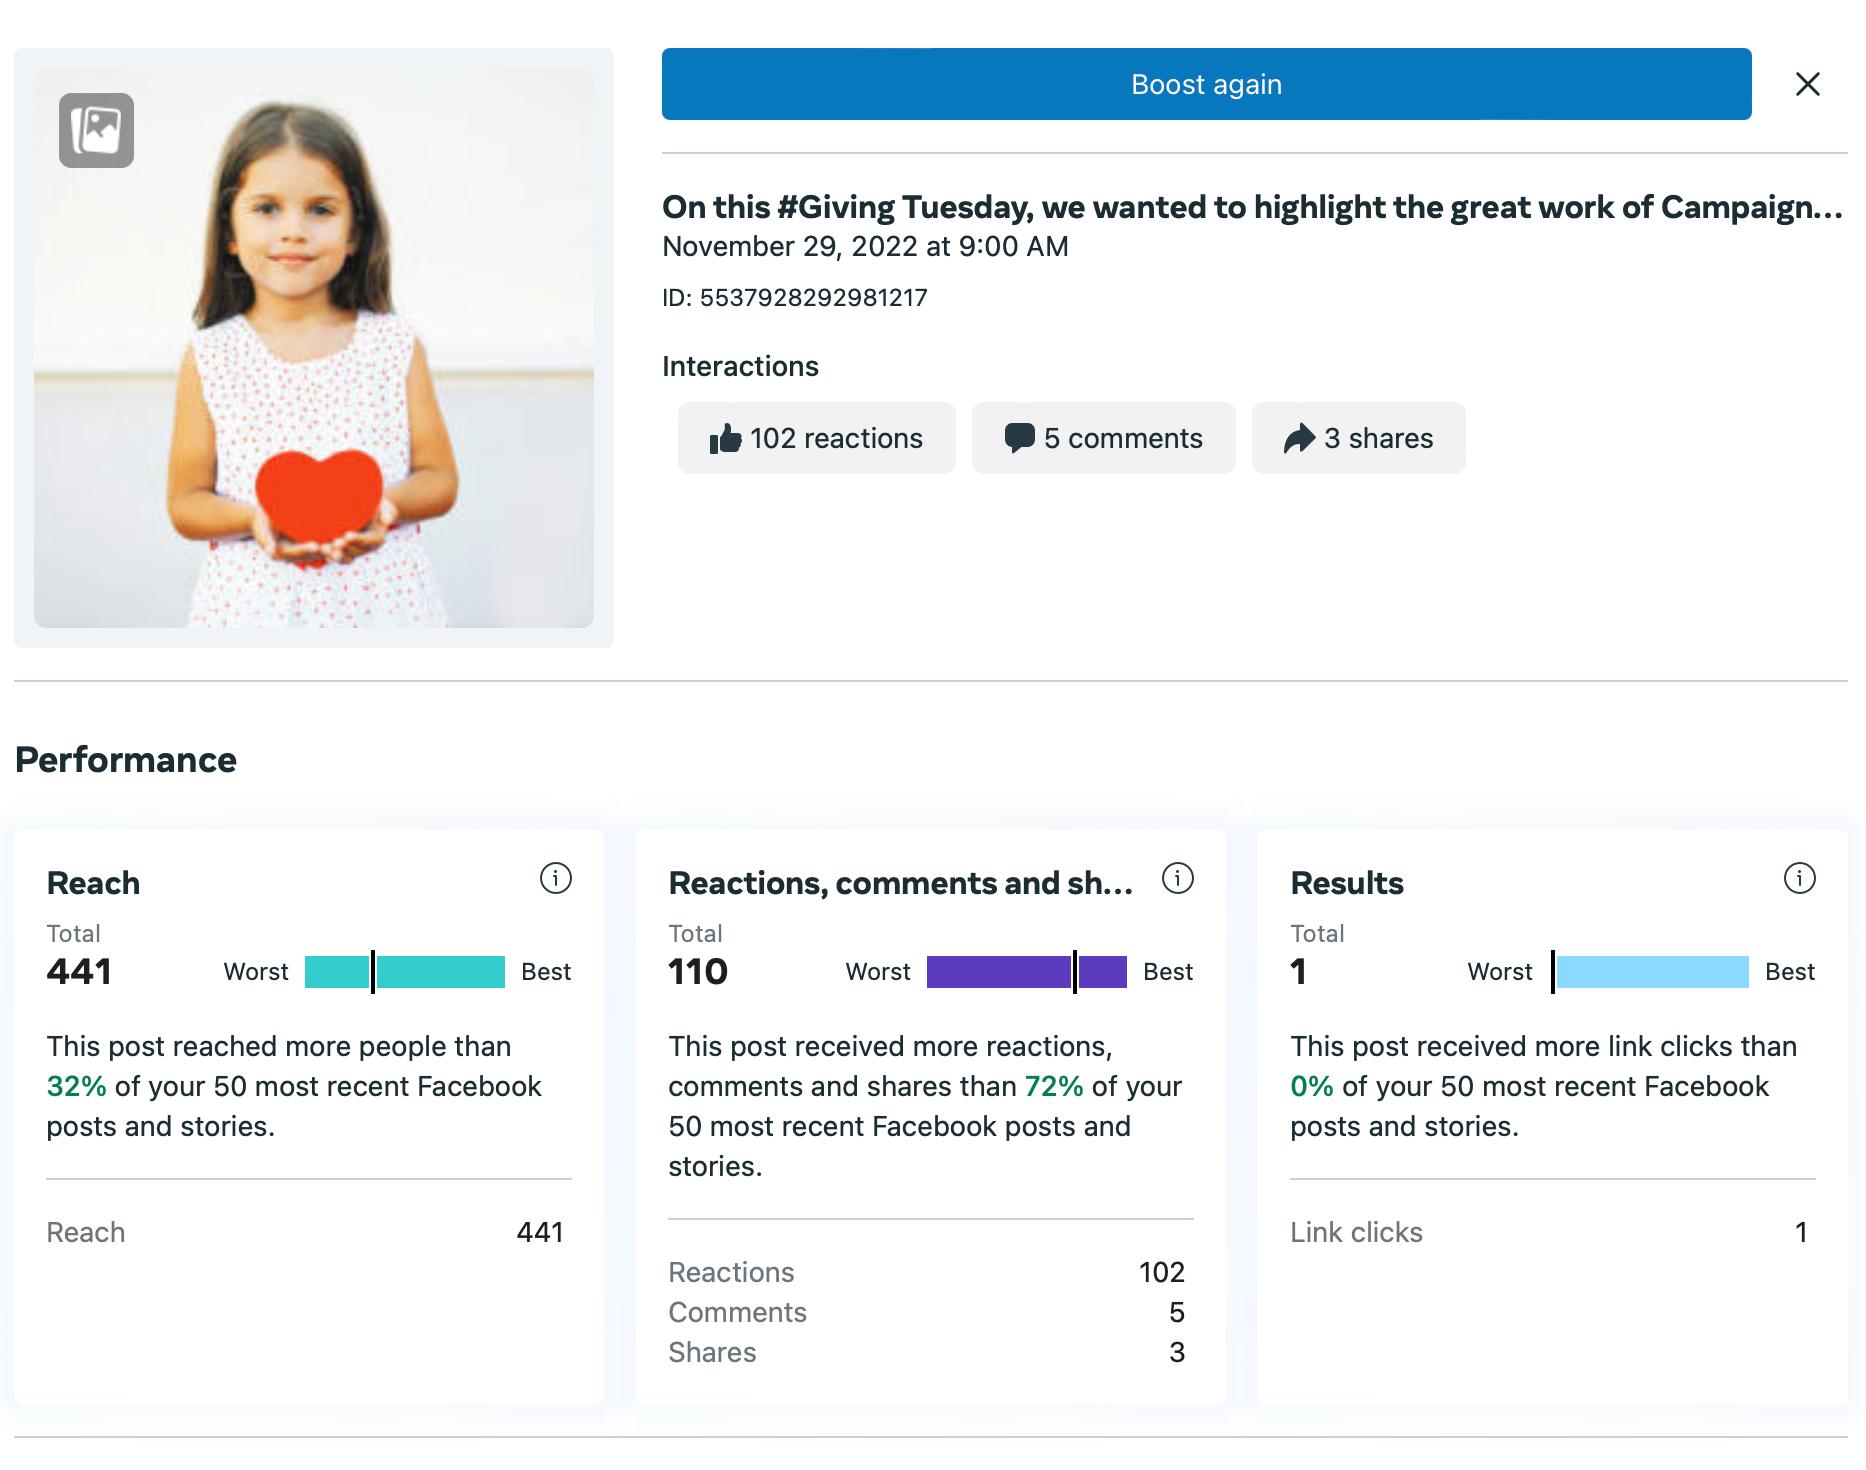The image size is (1866, 1470).
Task: Click the post ID number text
Action: (x=813, y=298)
